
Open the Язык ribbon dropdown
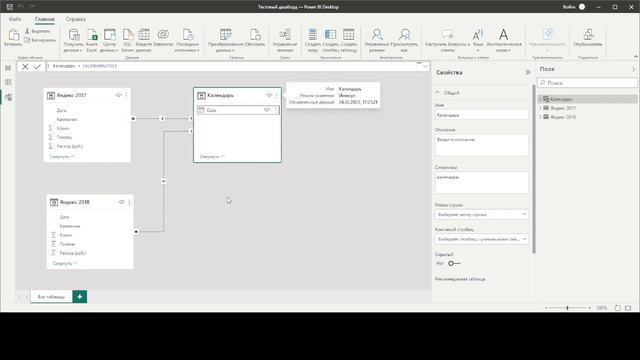(478, 40)
